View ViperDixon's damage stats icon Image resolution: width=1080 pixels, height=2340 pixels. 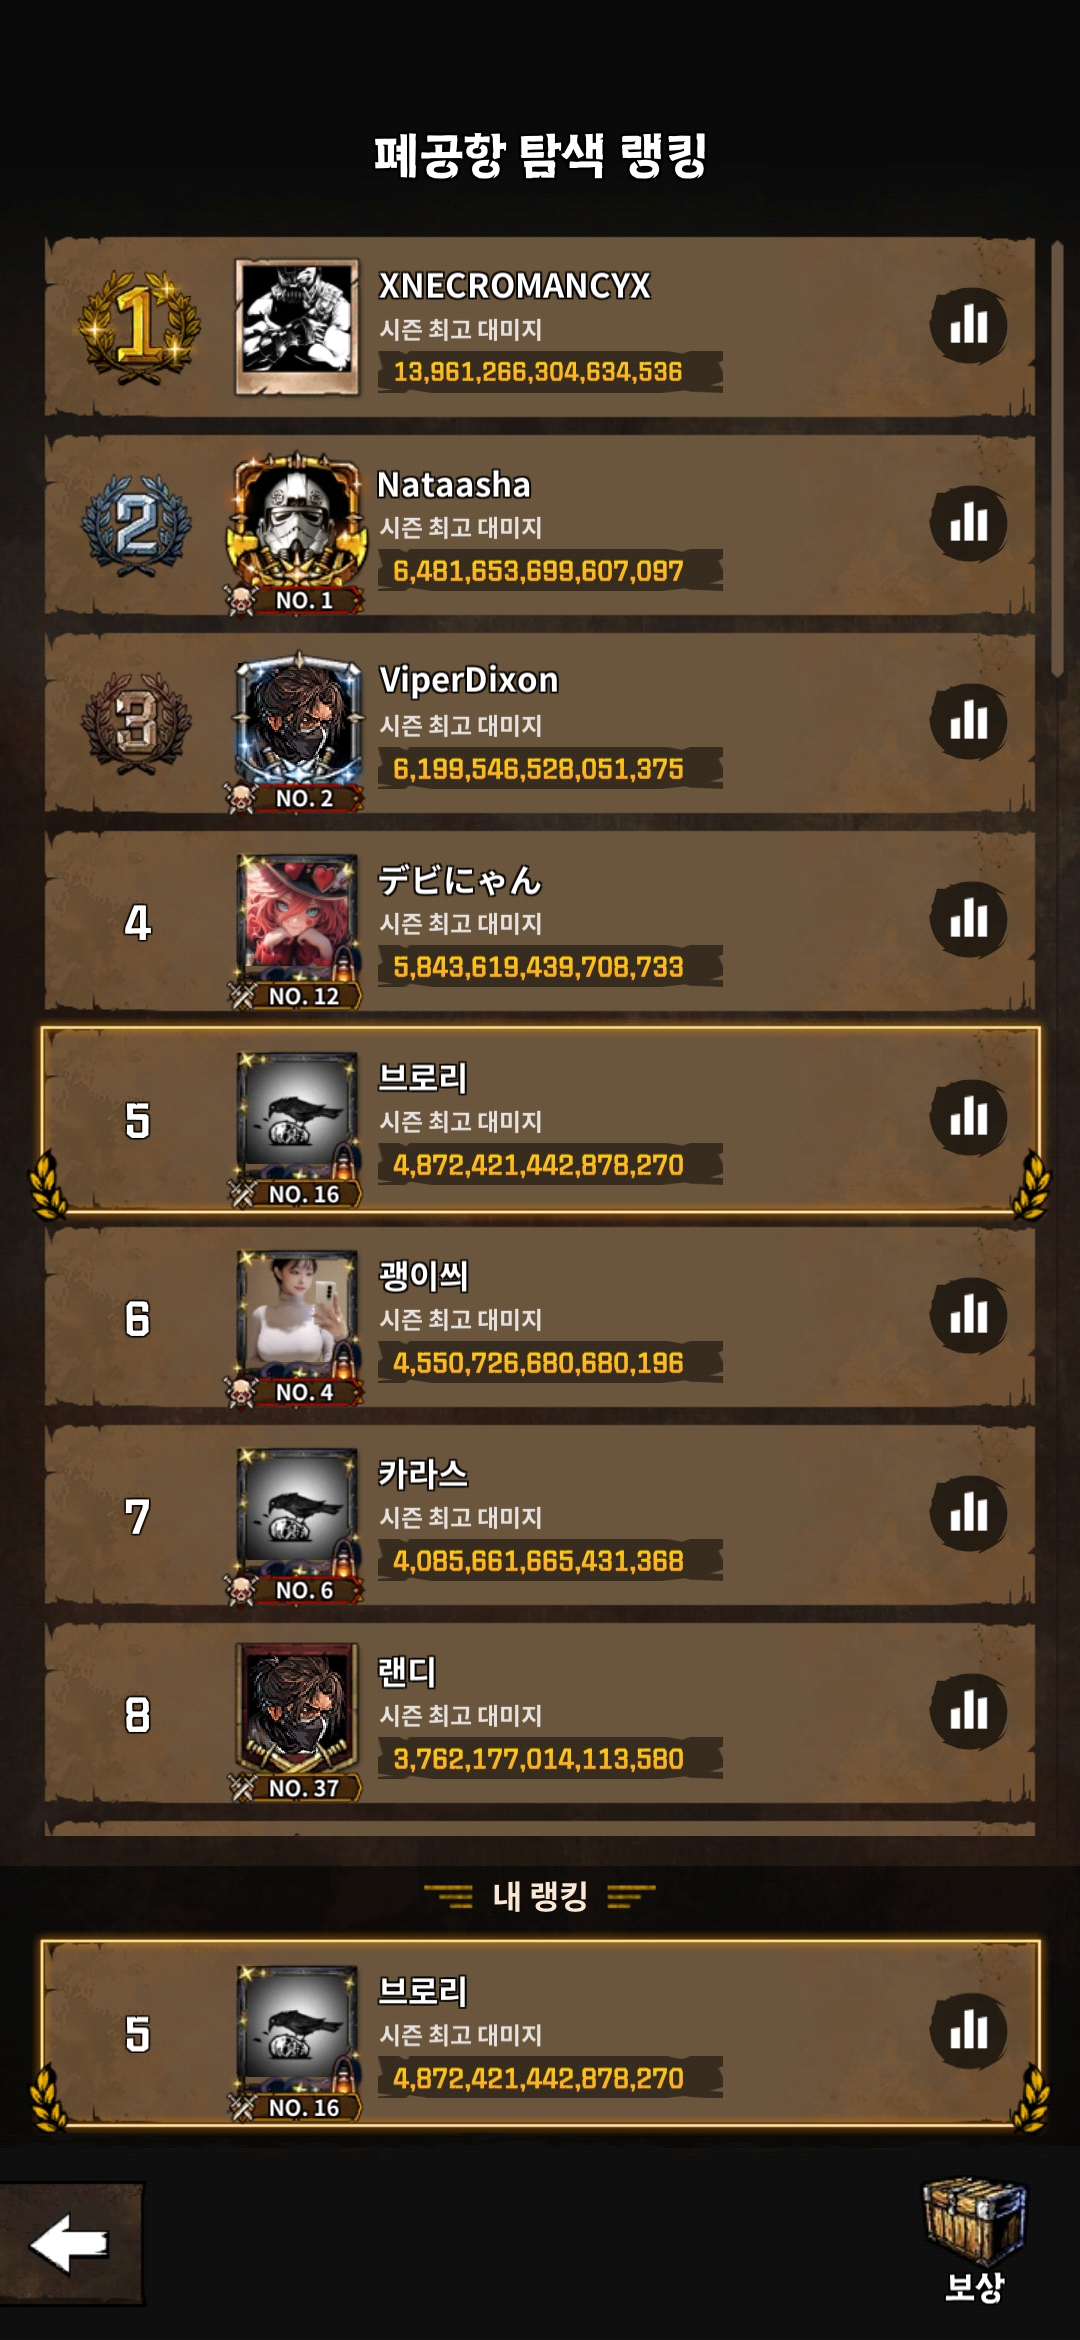coord(968,721)
